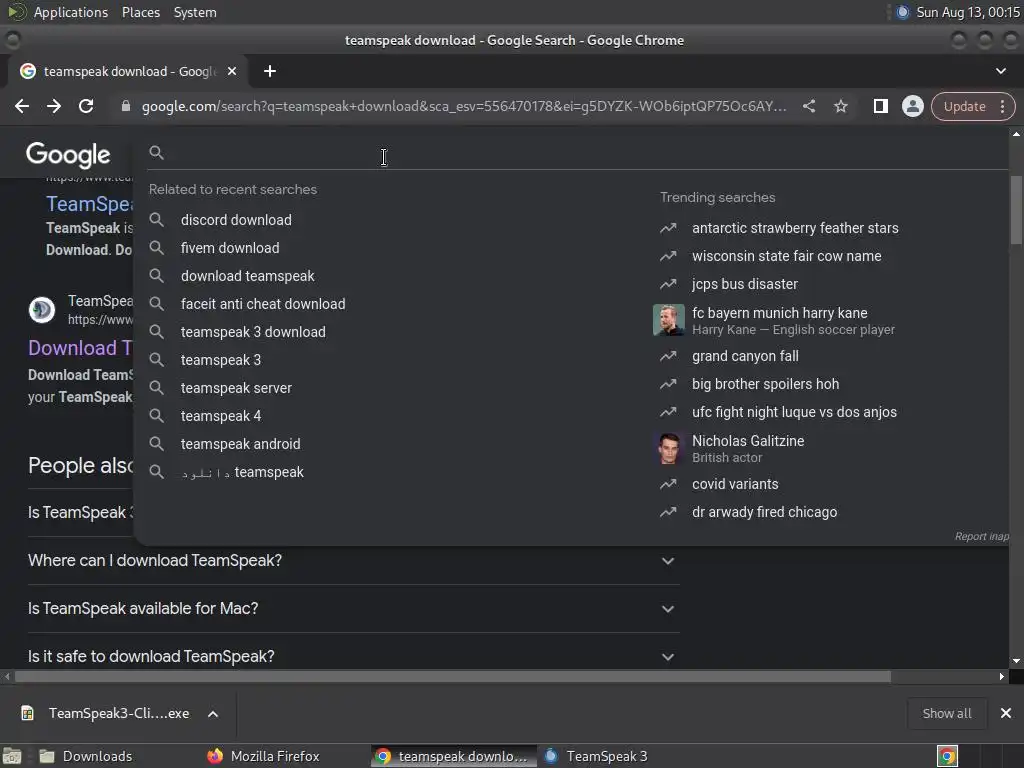Choose suggestion teamspeak server
This screenshot has width=1024, height=768.
236,389
